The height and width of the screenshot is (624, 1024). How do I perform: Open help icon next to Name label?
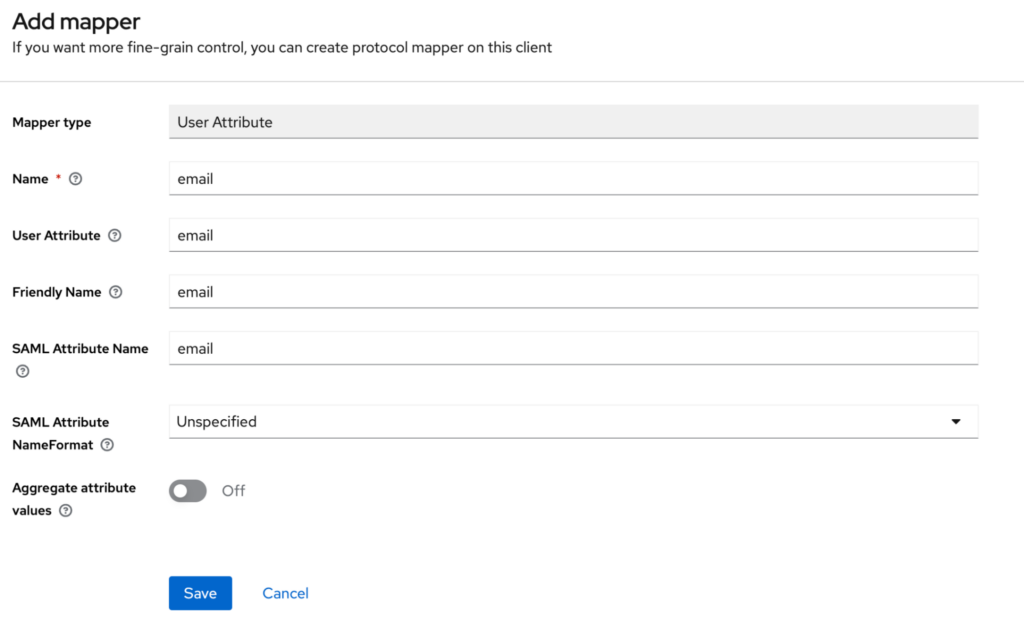(76, 179)
